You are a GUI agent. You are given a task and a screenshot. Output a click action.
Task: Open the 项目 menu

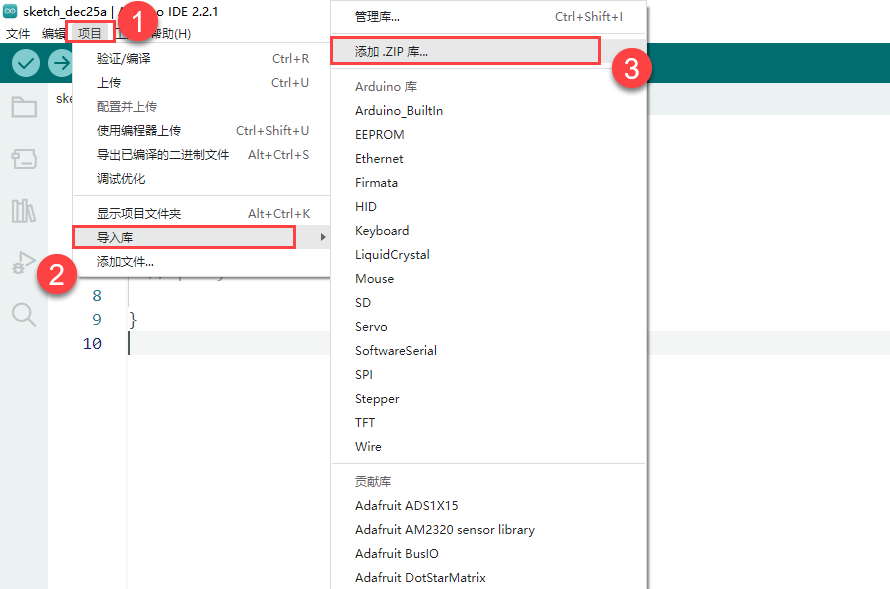click(90, 33)
